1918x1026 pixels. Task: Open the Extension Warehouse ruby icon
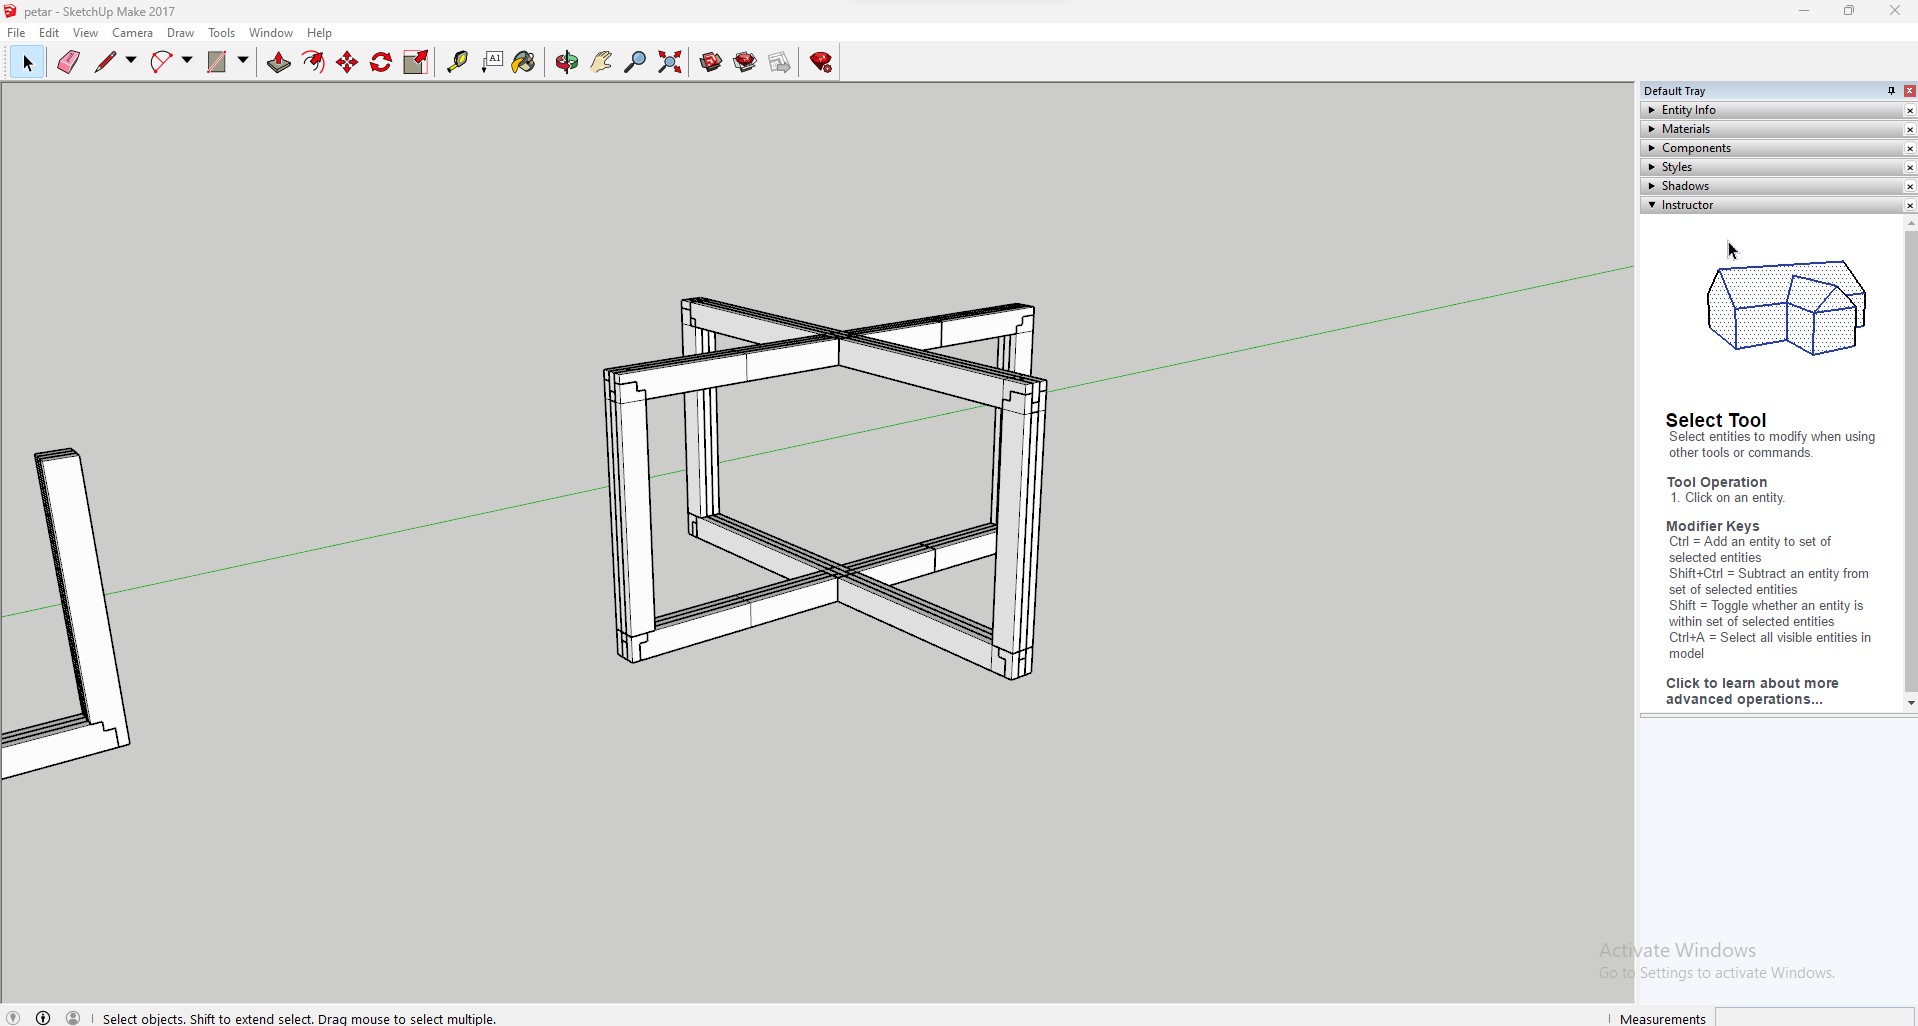tap(823, 63)
